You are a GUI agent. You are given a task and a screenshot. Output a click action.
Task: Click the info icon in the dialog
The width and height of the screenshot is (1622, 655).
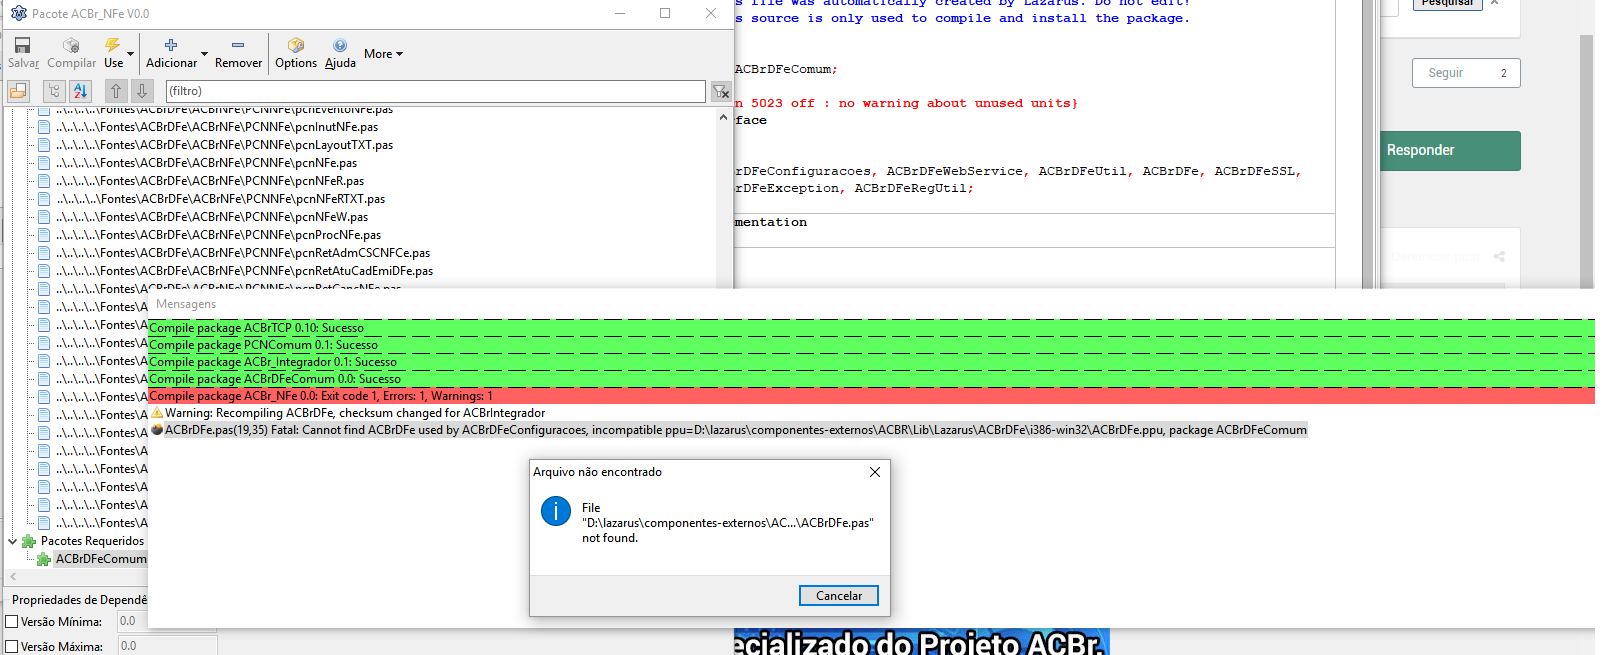556,511
